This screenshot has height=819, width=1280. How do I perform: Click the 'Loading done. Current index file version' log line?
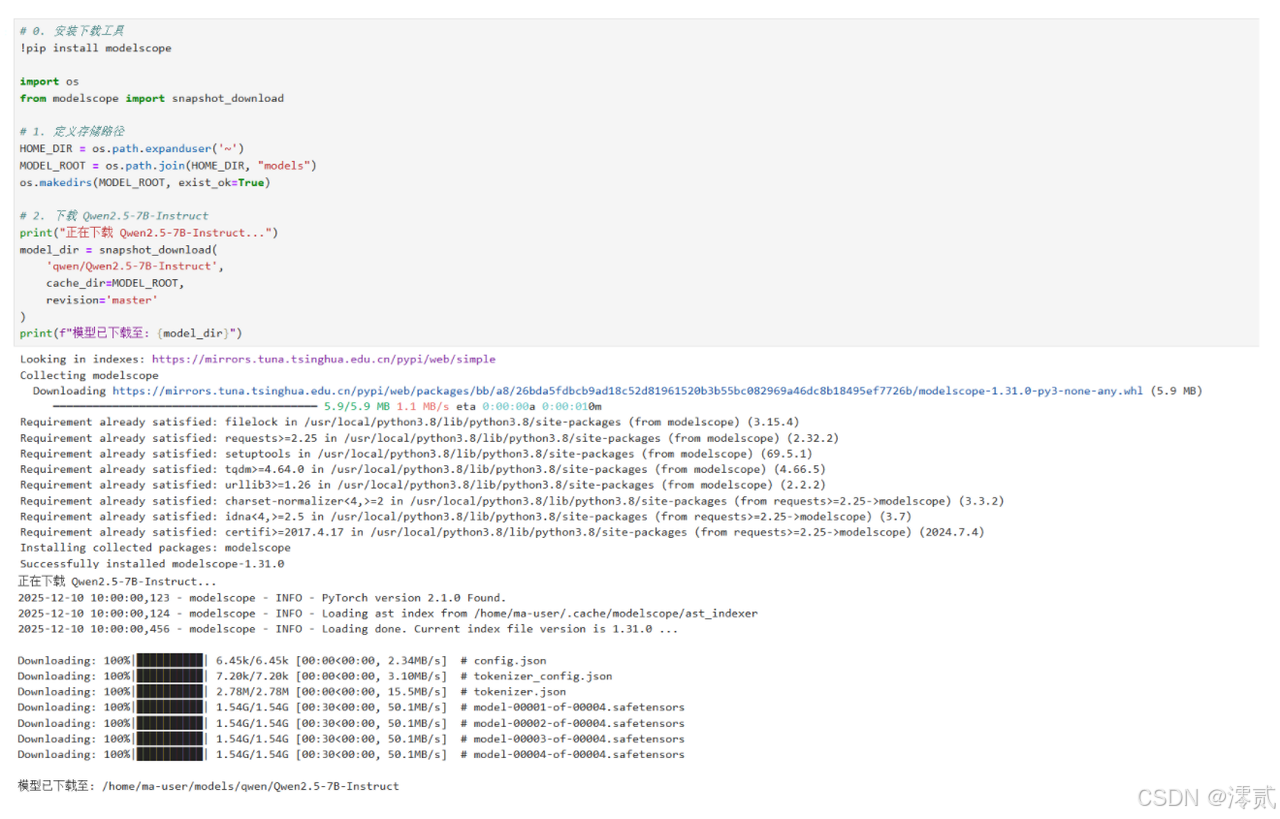[x=348, y=629]
